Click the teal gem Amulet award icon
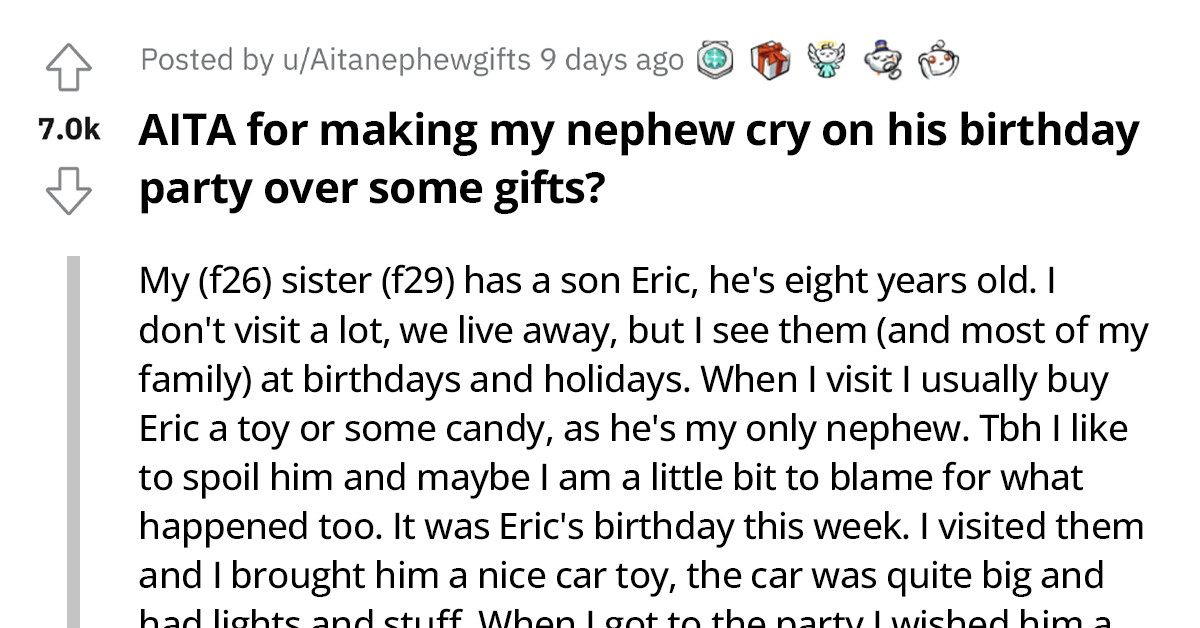Image resolution: width=1200 pixels, height=628 pixels. pos(714,60)
